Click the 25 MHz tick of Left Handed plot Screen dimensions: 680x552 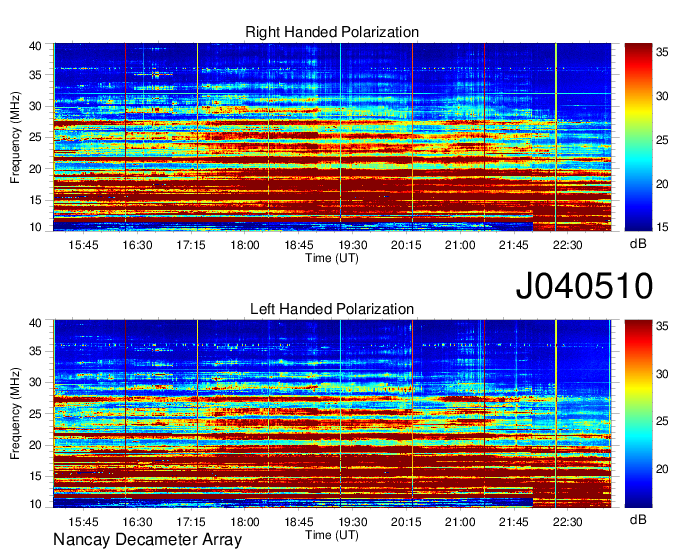click(x=35, y=414)
